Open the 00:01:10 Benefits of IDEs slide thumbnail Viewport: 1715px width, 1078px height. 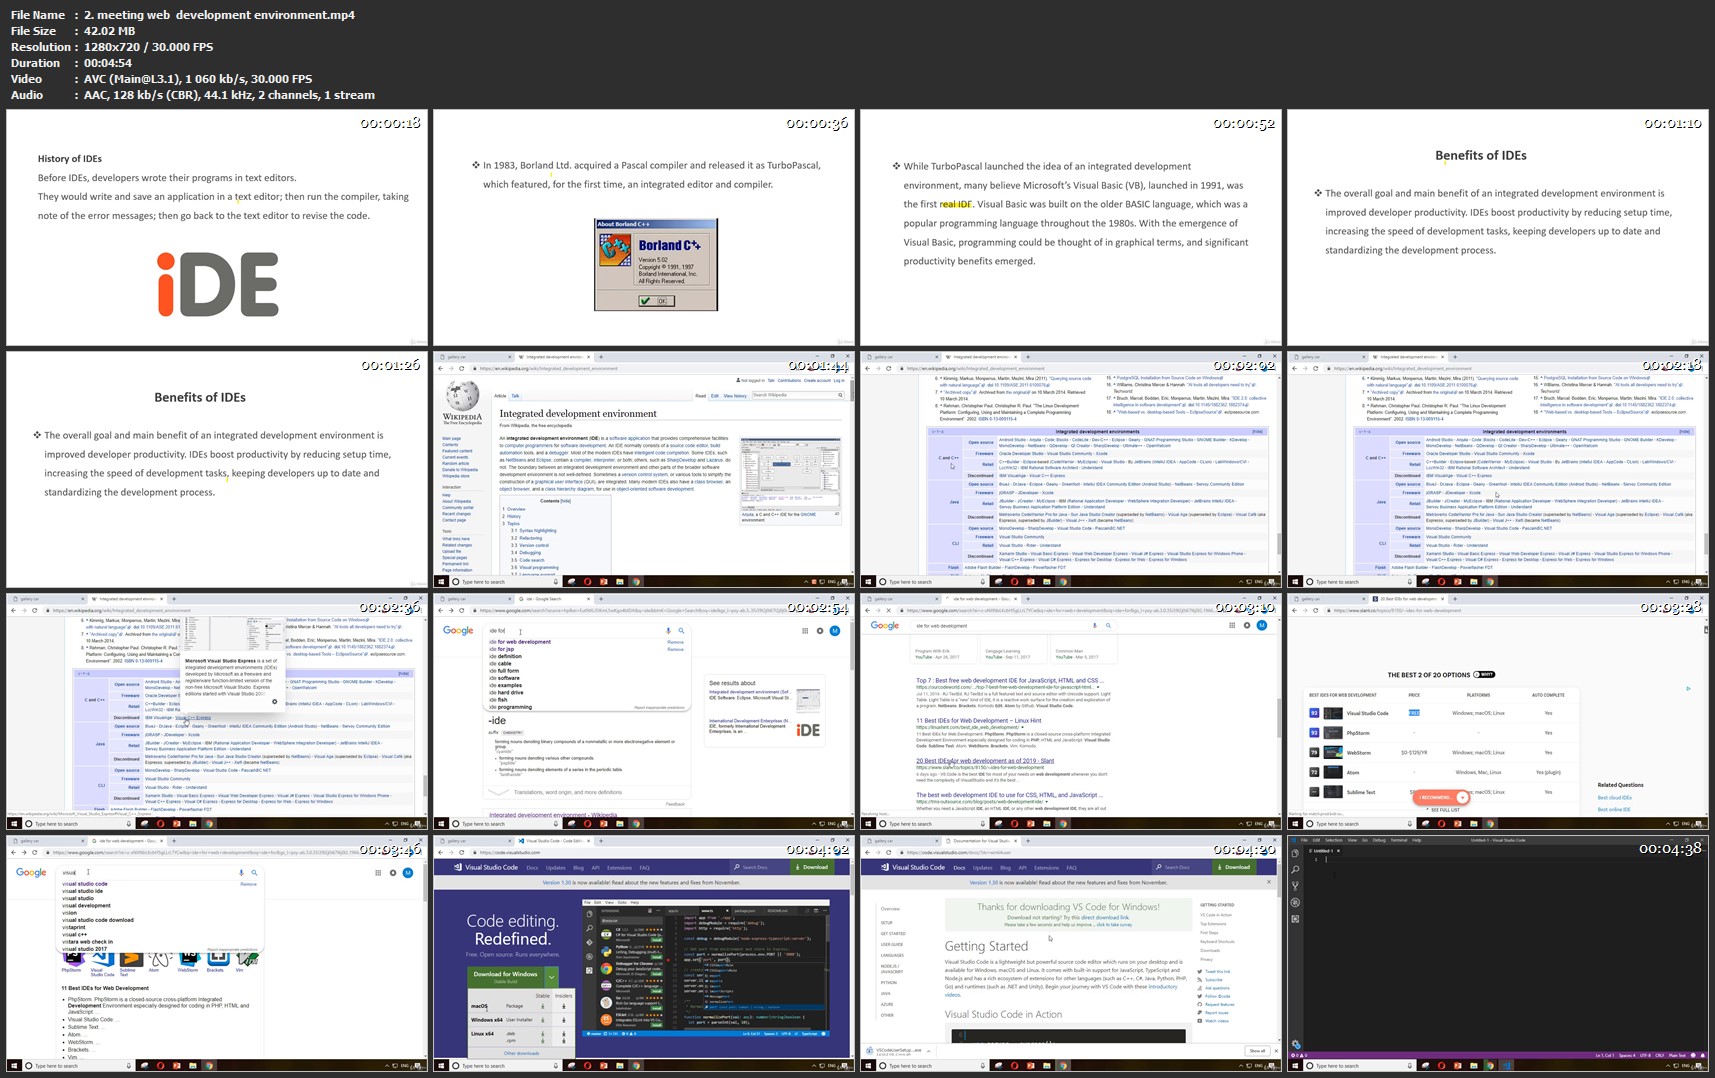pos(1498,228)
